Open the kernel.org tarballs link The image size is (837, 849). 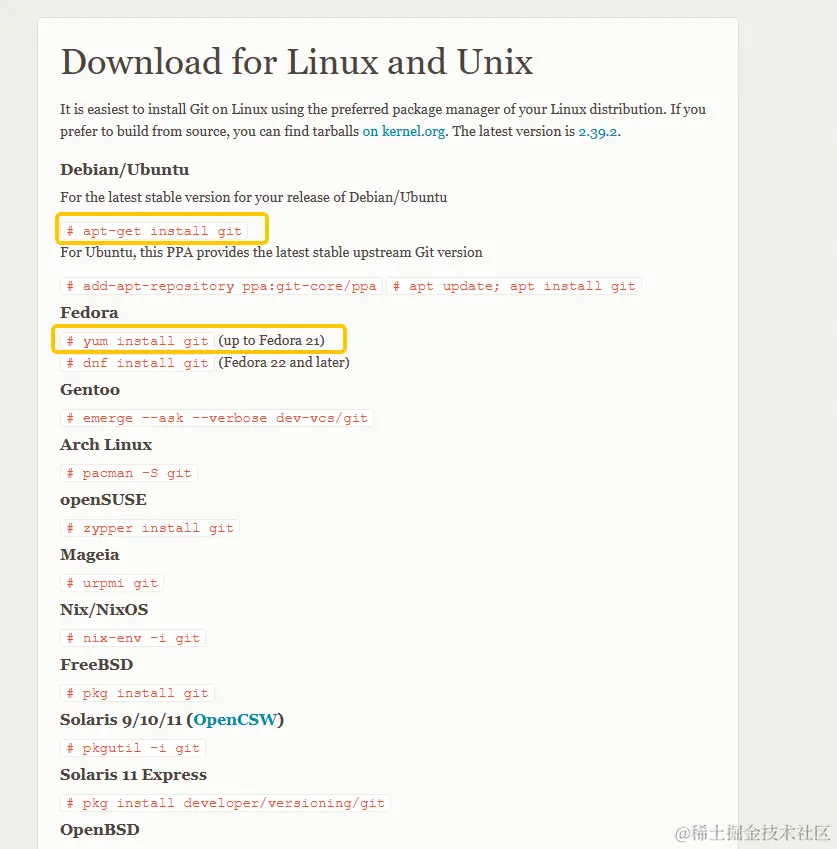coord(404,132)
